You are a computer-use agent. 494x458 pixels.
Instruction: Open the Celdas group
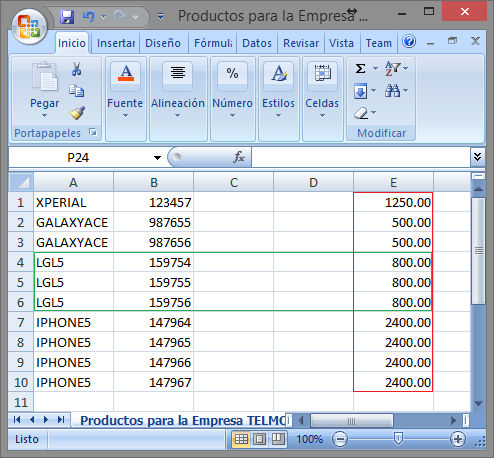click(x=322, y=99)
